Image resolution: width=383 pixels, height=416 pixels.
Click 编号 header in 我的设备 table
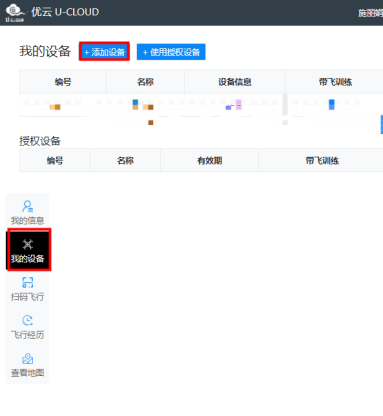click(x=63, y=82)
